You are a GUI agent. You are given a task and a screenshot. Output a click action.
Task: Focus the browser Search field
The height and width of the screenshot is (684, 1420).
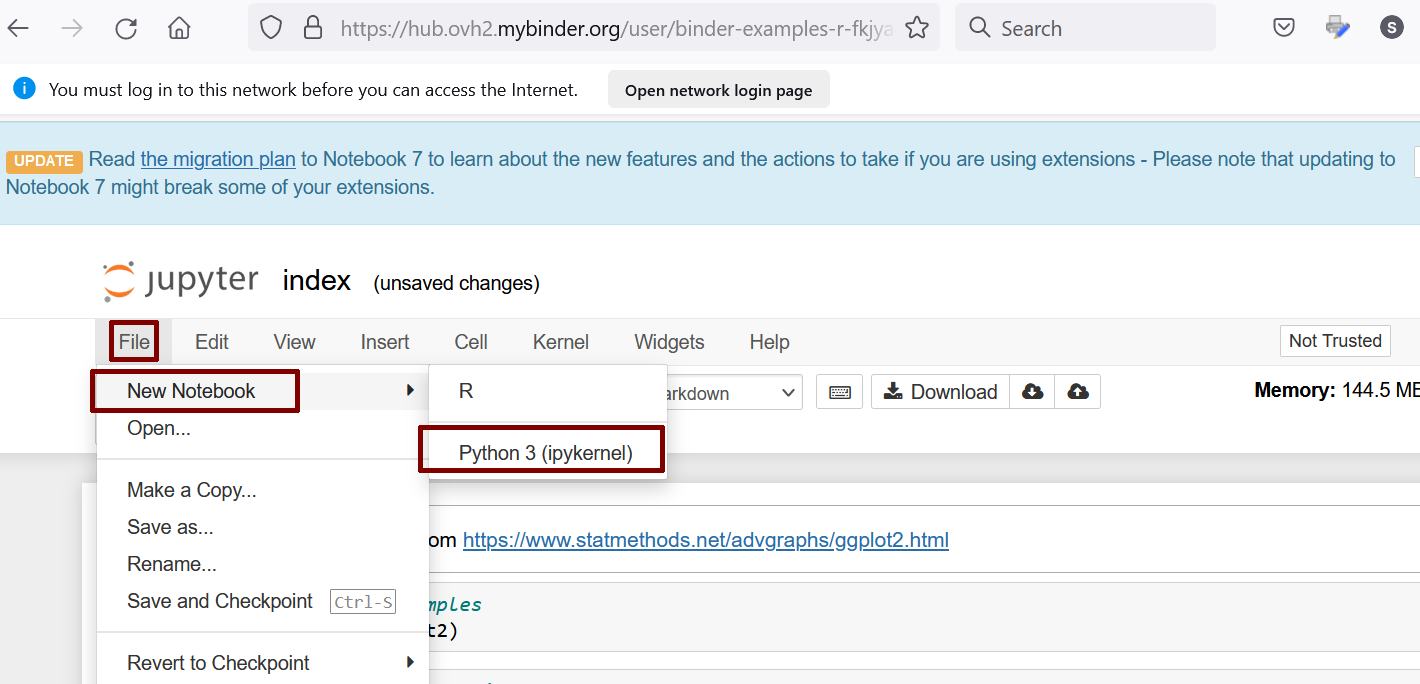[x=1085, y=28]
